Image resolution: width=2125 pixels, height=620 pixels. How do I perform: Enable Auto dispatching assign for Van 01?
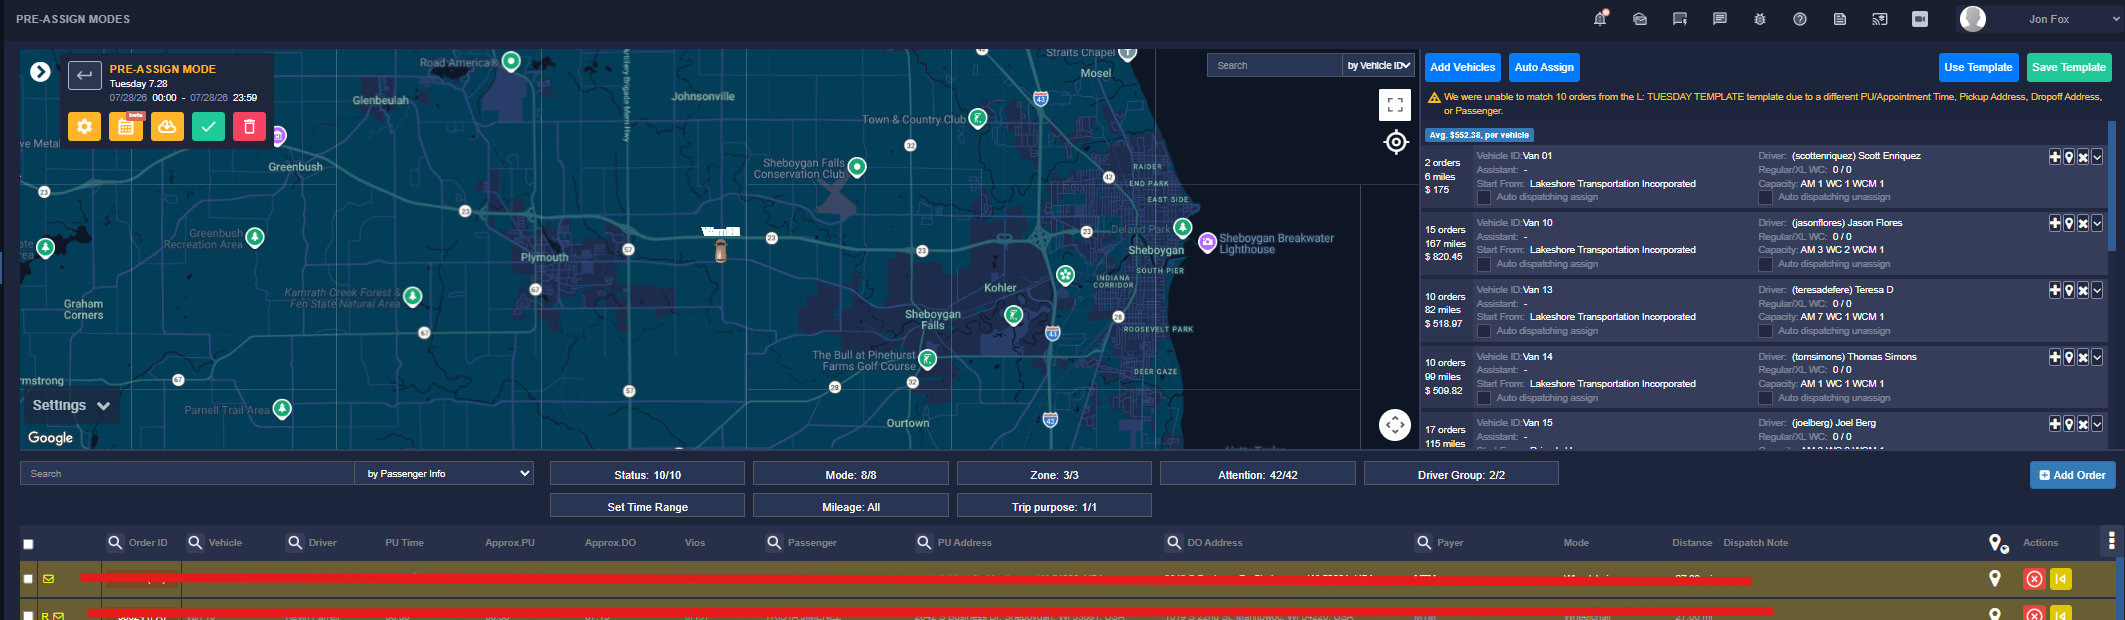tap(1484, 197)
